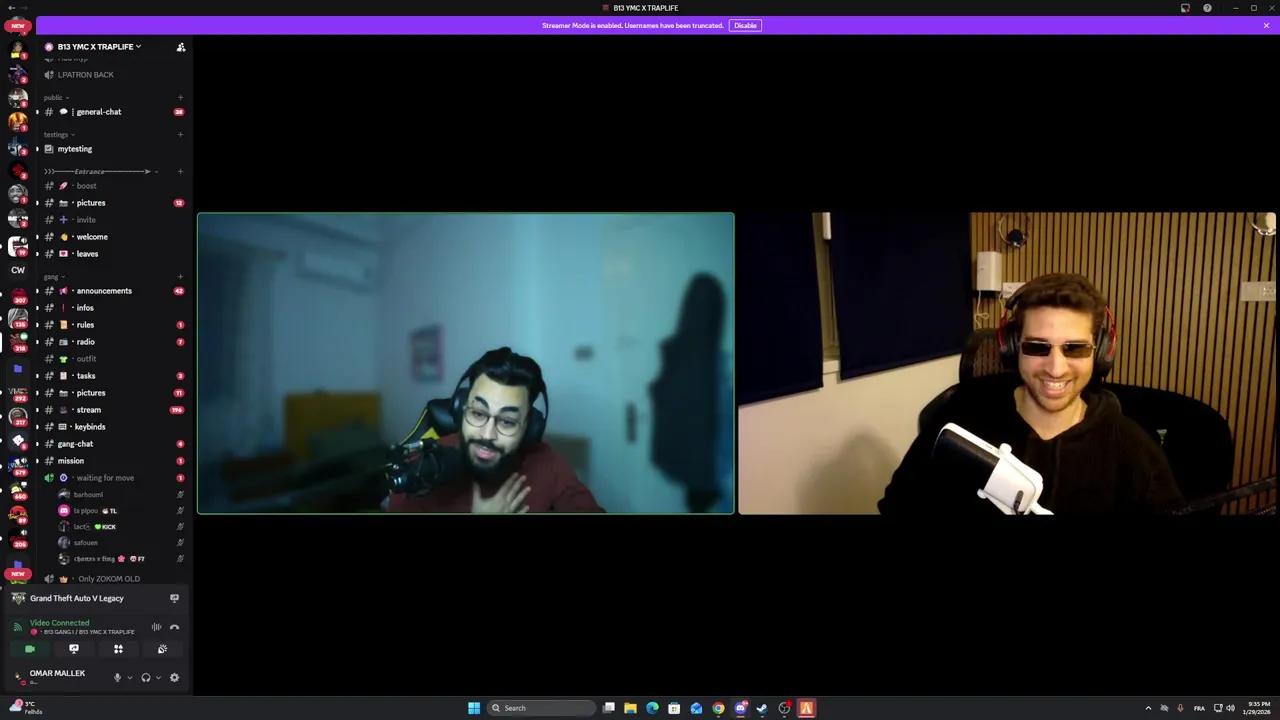Open Steam from taskbar
The image size is (1280, 720).
[x=762, y=708]
